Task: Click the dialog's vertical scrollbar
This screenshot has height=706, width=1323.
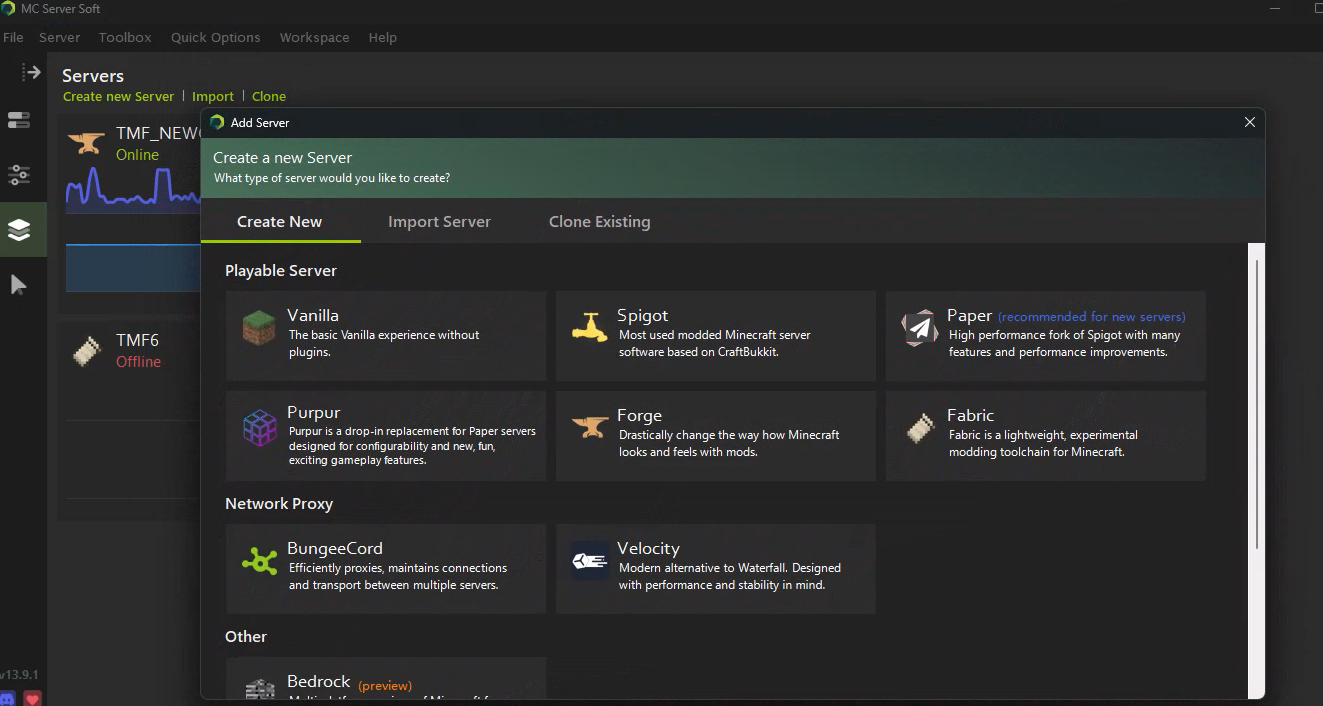Action: 1257,402
